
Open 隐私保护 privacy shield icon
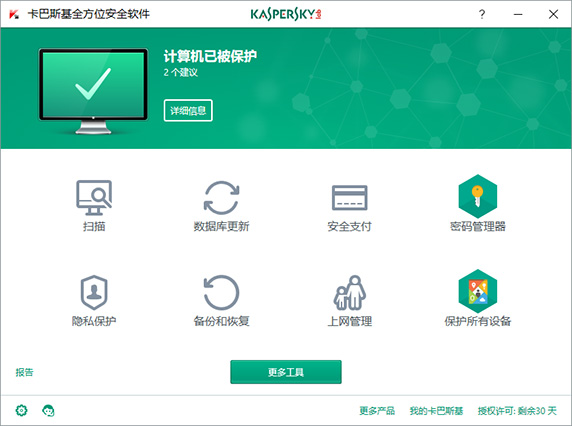(94, 293)
